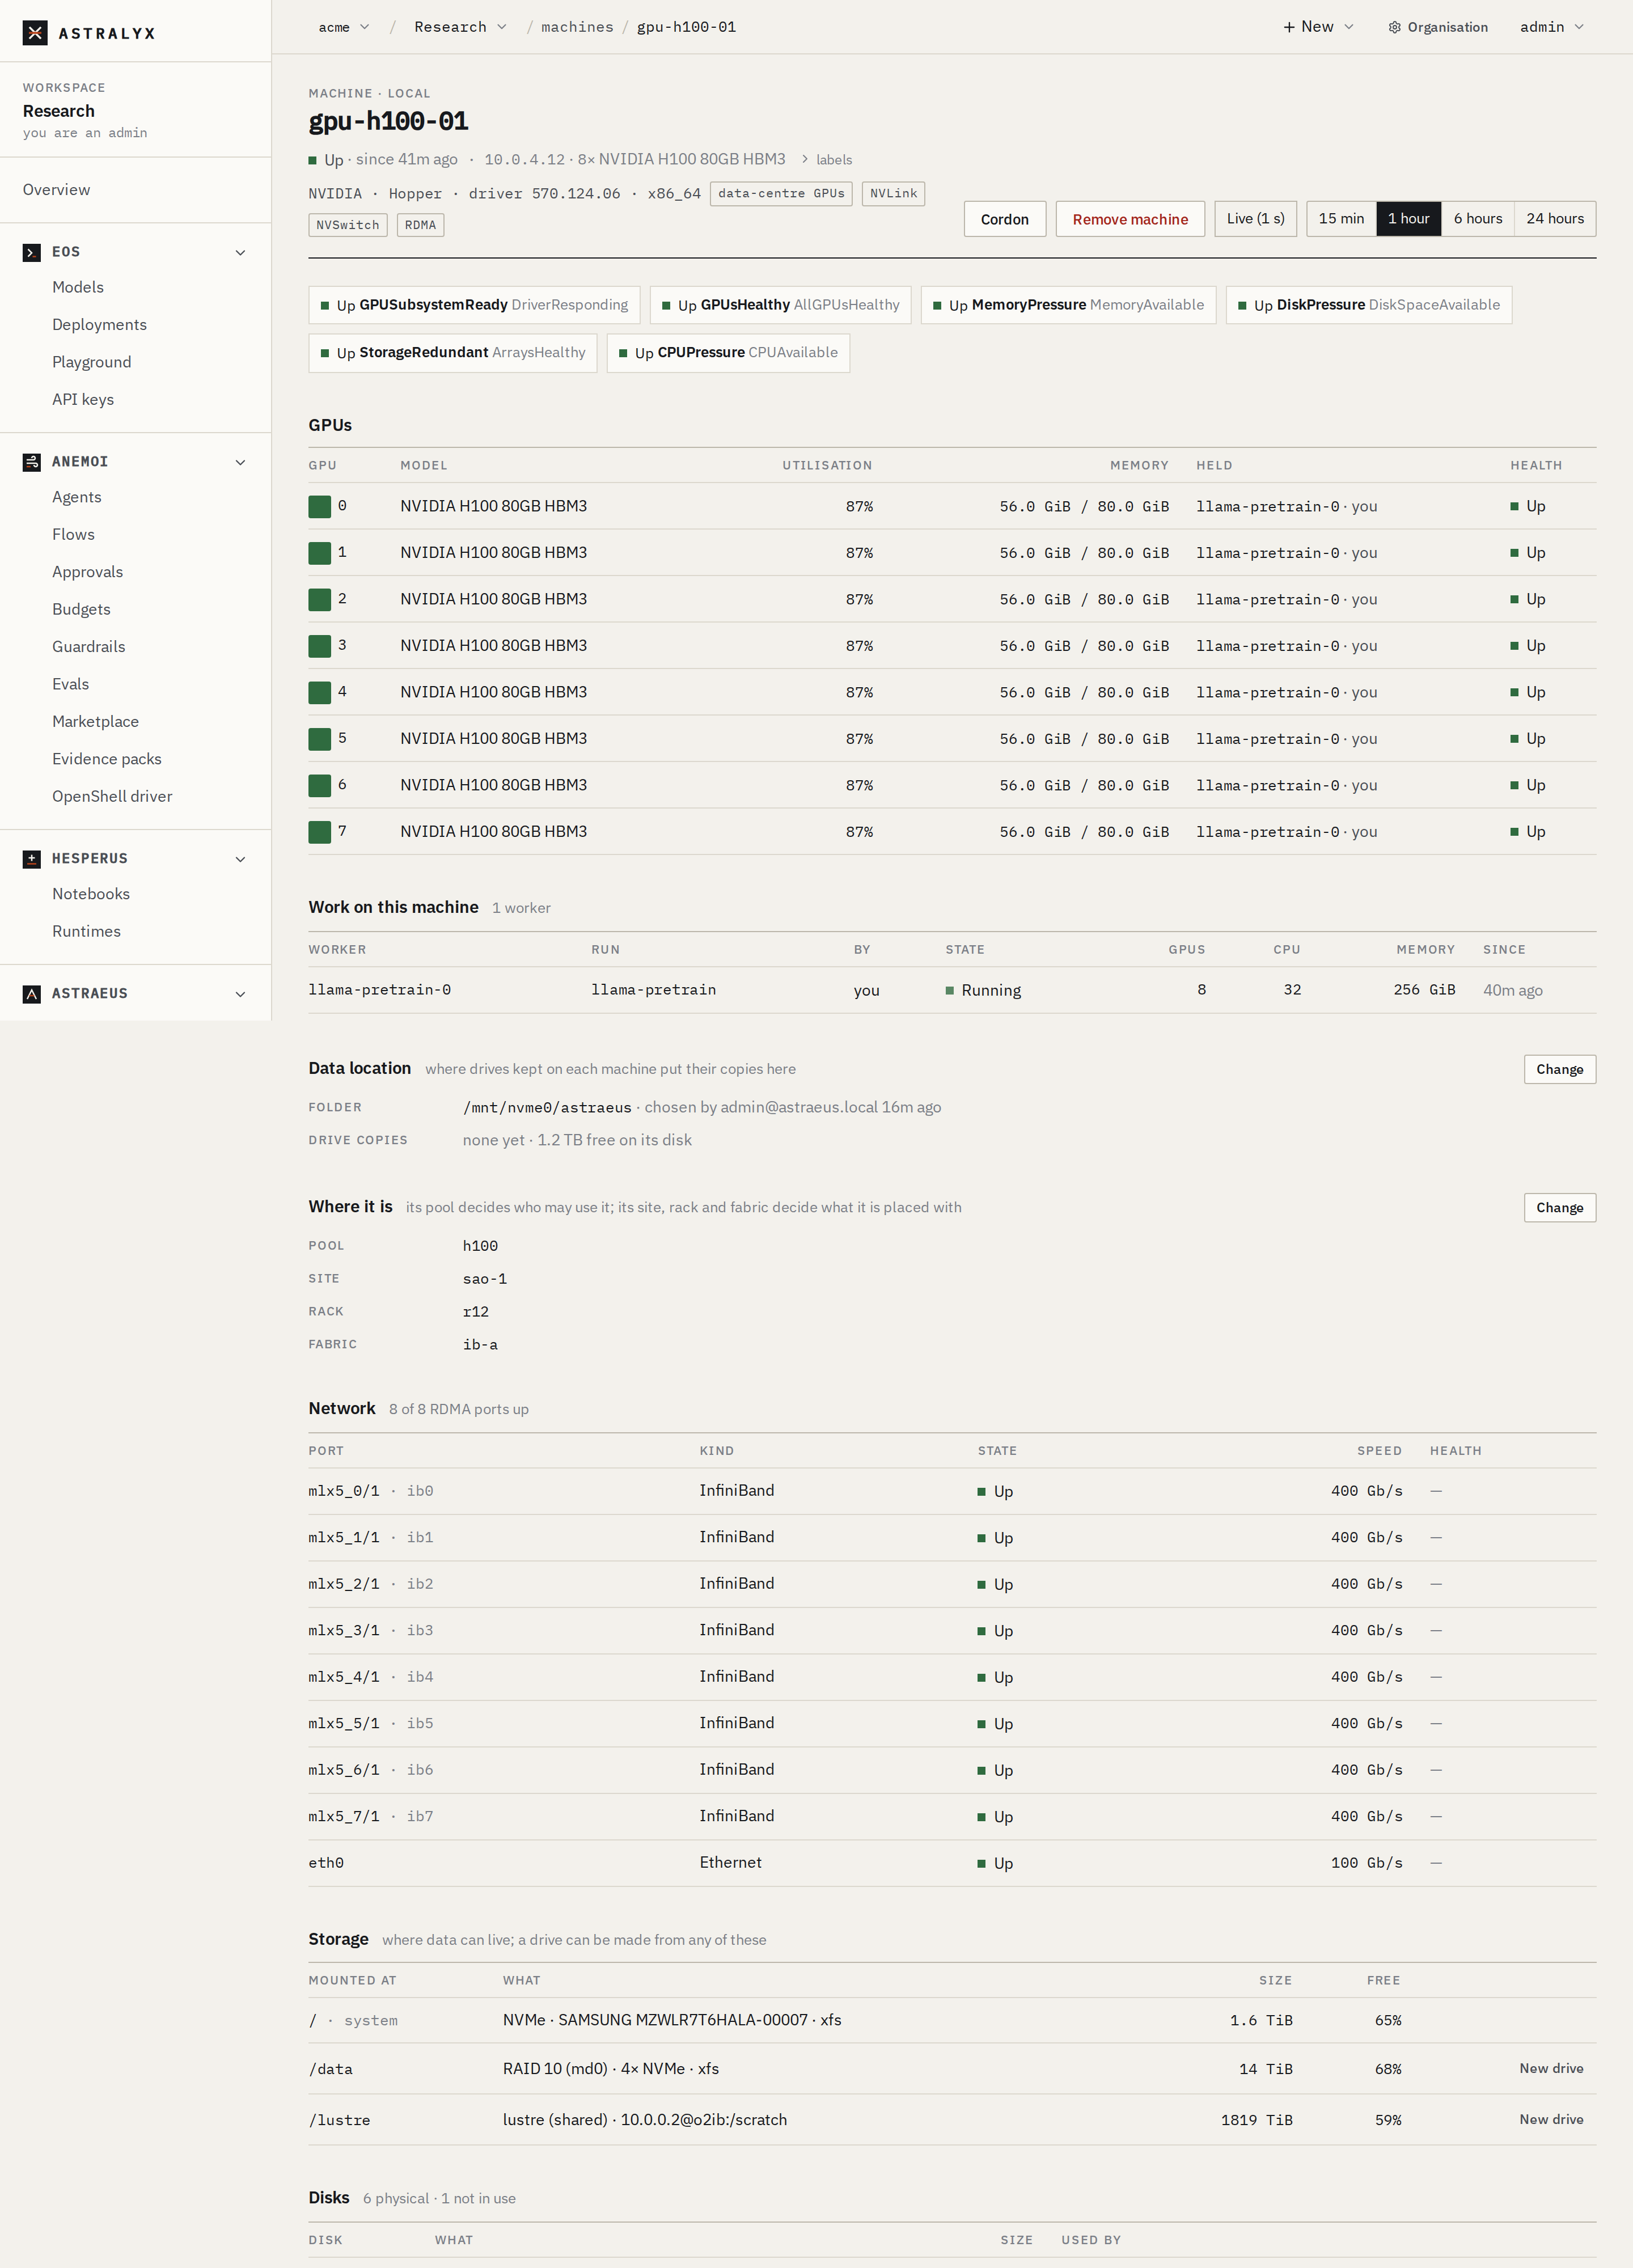
Task: Change the Data location folder
Action: (x=1559, y=1070)
